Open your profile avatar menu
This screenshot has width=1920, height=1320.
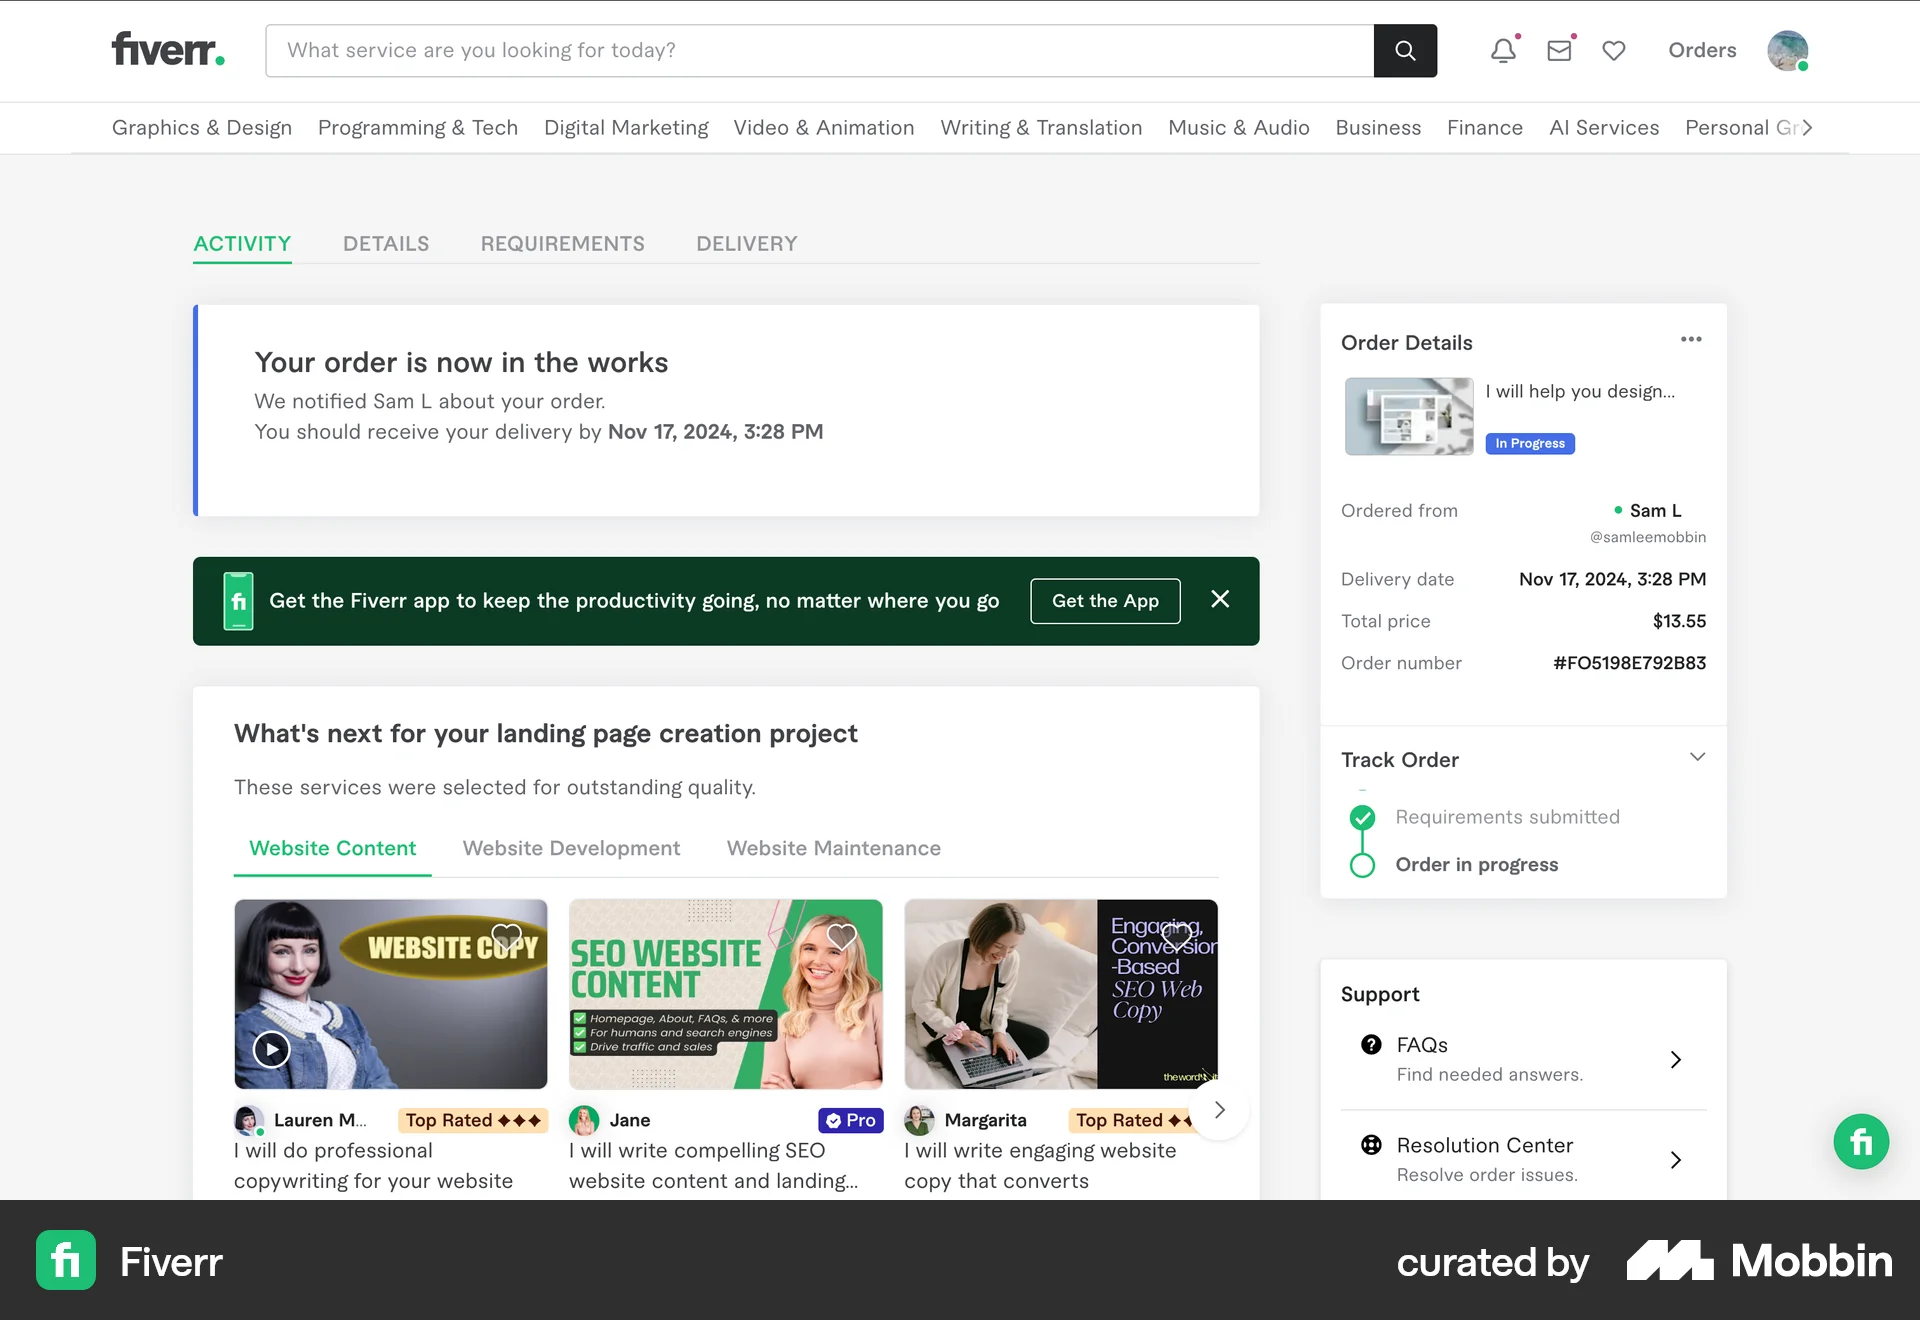click(x=1788, y=50)
